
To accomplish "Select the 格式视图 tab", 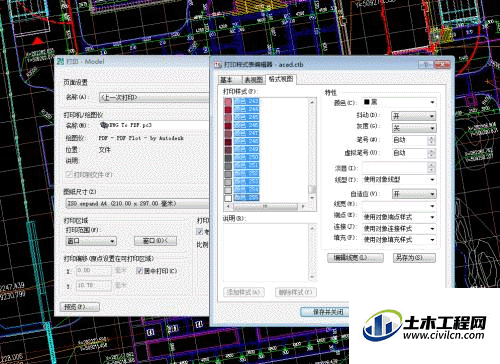I will pos(281,79).
